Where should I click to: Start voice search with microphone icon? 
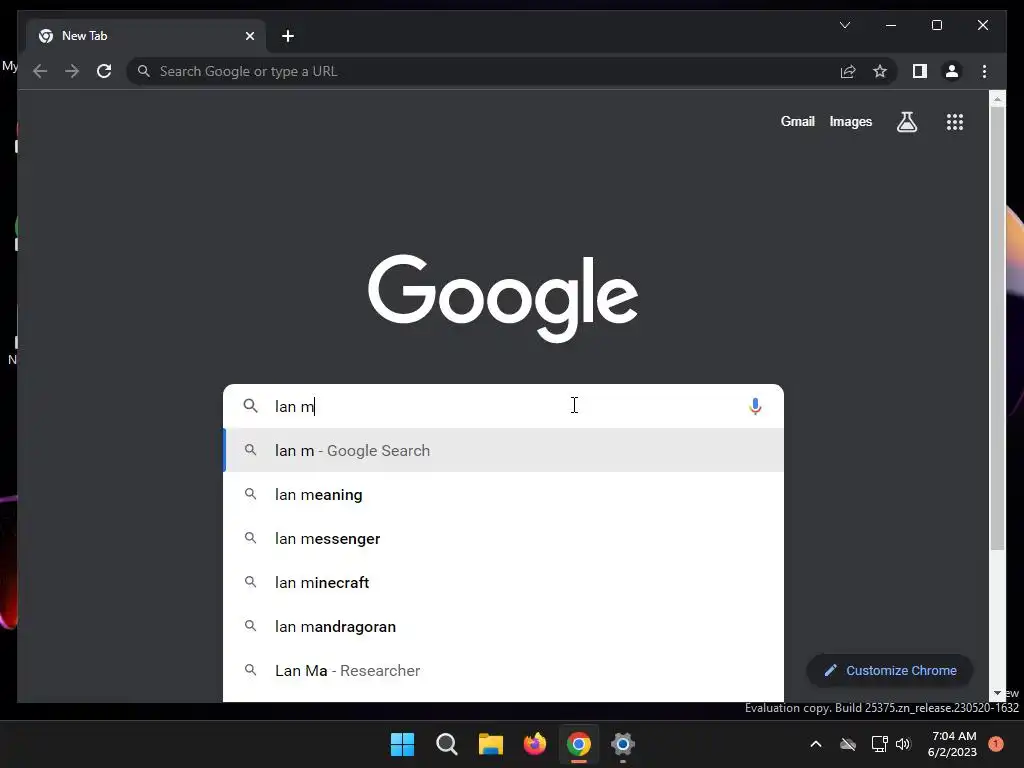[x=755, y=406]
